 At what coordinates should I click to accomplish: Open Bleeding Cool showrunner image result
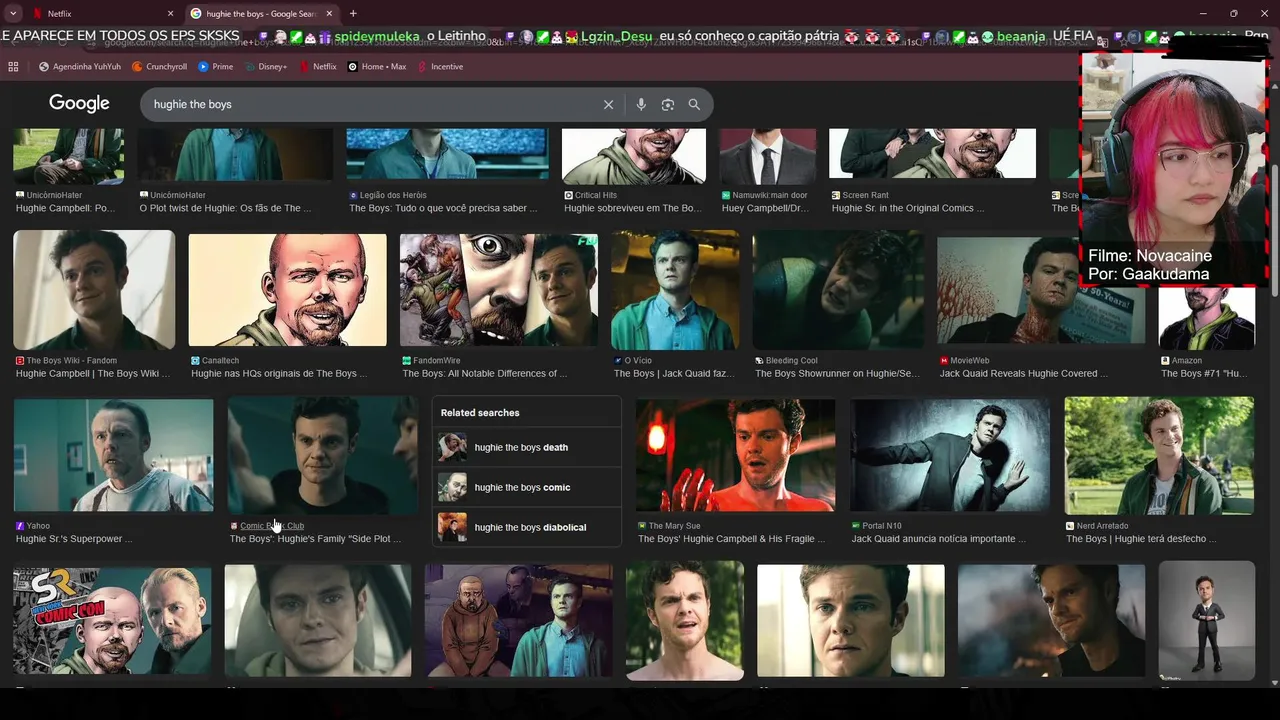pos(838,290)
